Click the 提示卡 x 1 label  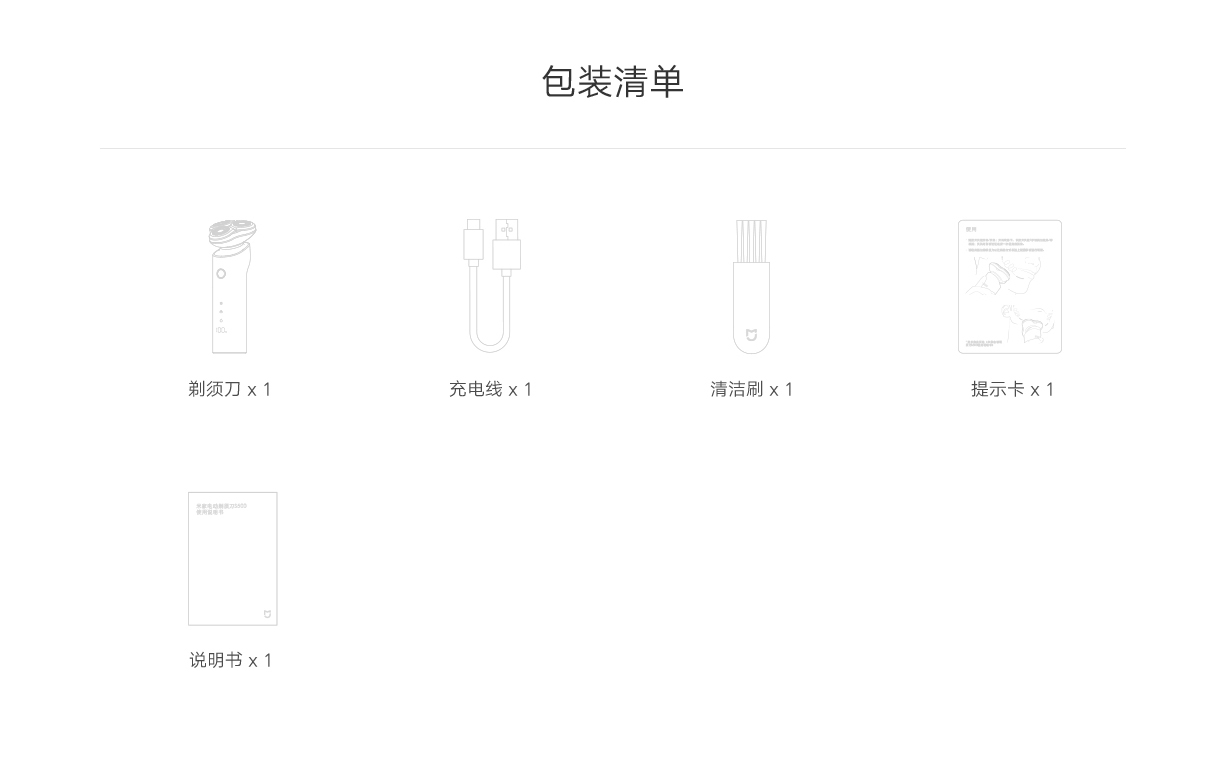click(x=1012, y=389)
